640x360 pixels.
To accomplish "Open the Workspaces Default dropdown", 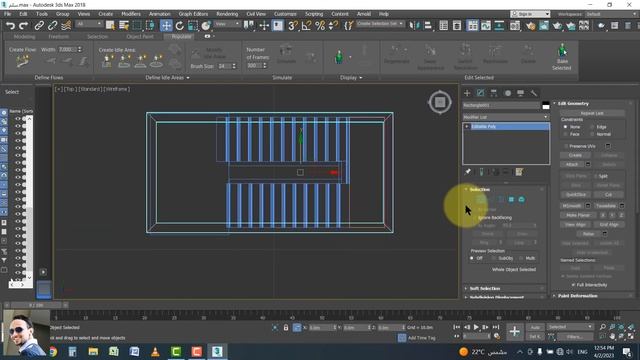I will coord(611,14).
